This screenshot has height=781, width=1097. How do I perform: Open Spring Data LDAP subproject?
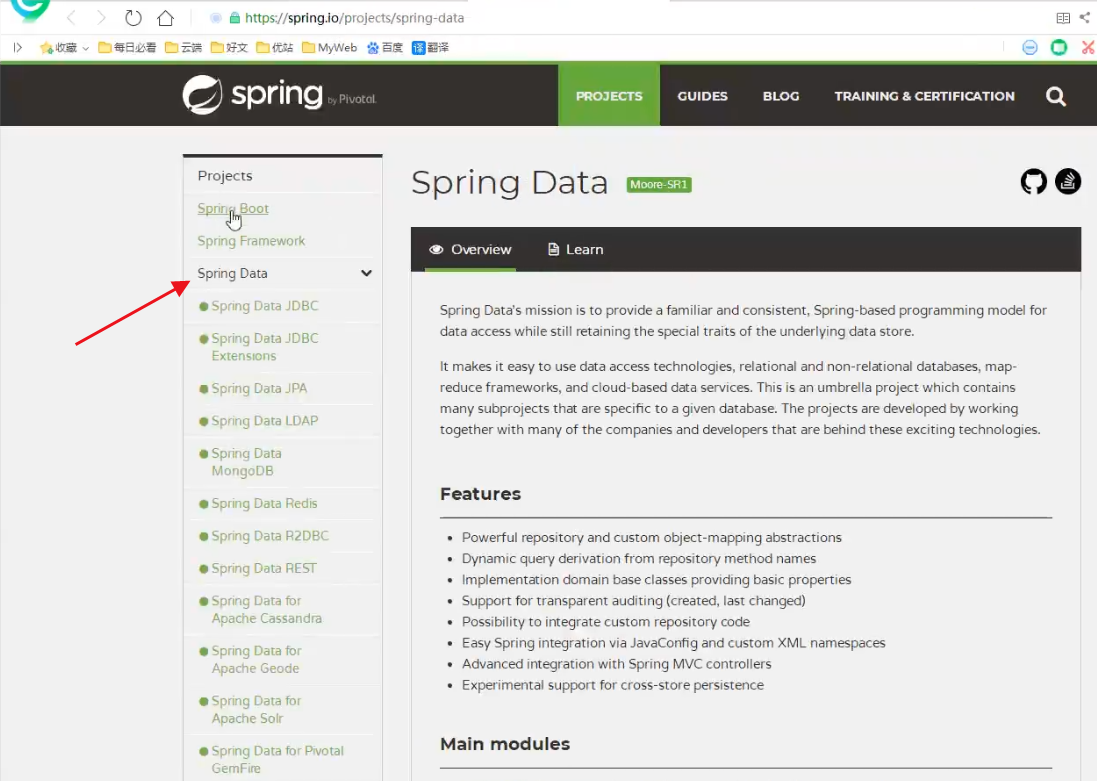(x=264, y=421)
